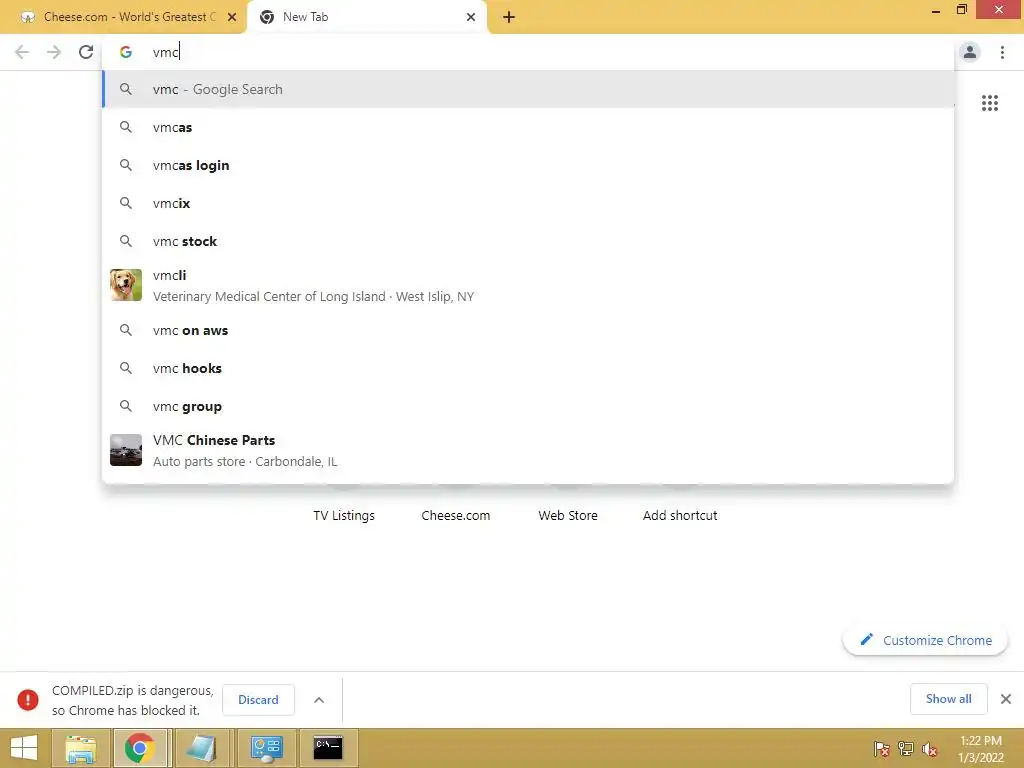
Task: Click the taskbar clock showing 1:22 PM
Action: [x=981, y=749]
